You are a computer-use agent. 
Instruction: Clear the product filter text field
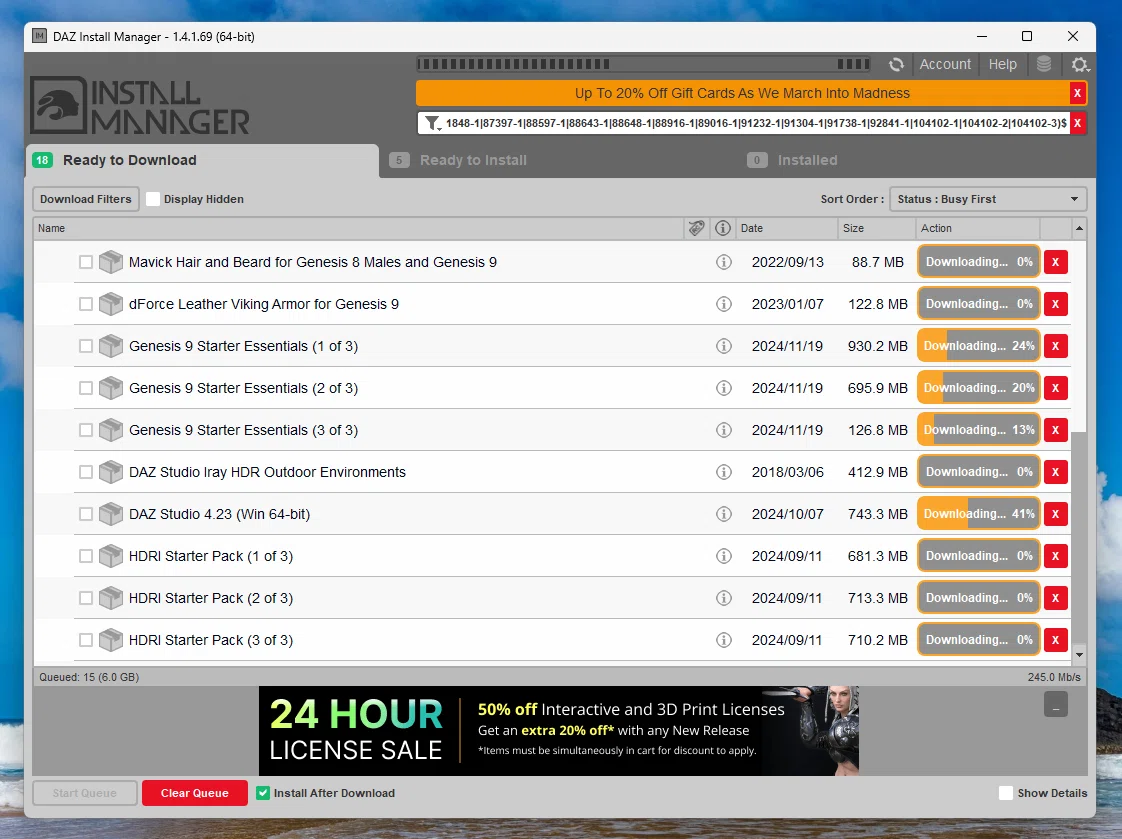coord(1077,123)
